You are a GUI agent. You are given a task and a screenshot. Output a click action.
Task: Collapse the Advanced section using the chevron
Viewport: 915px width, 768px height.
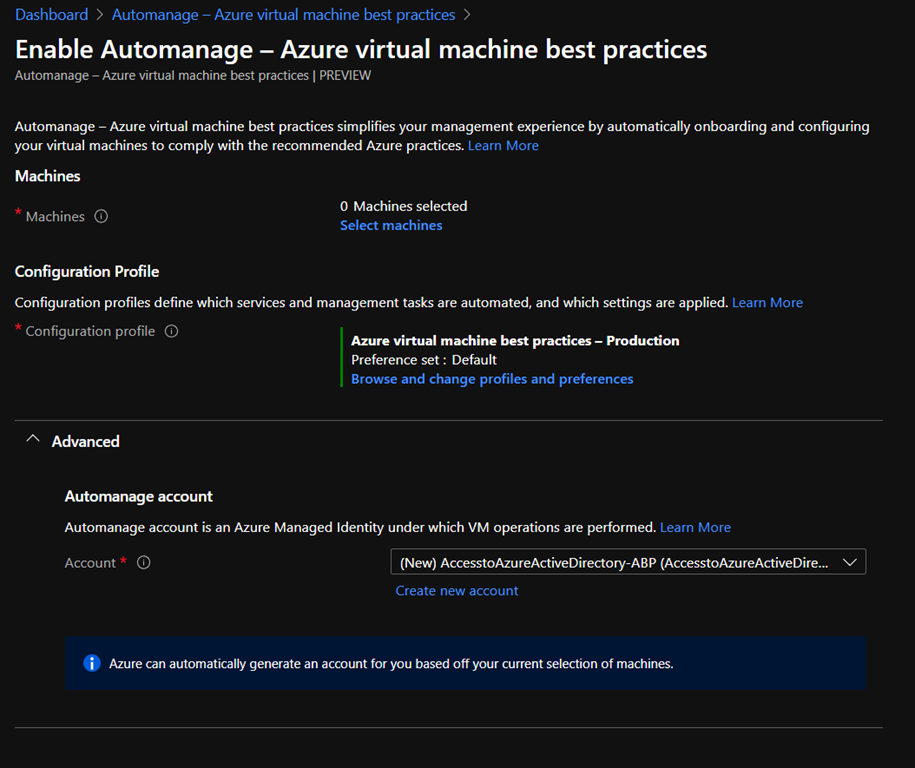(x=32, y=441)
